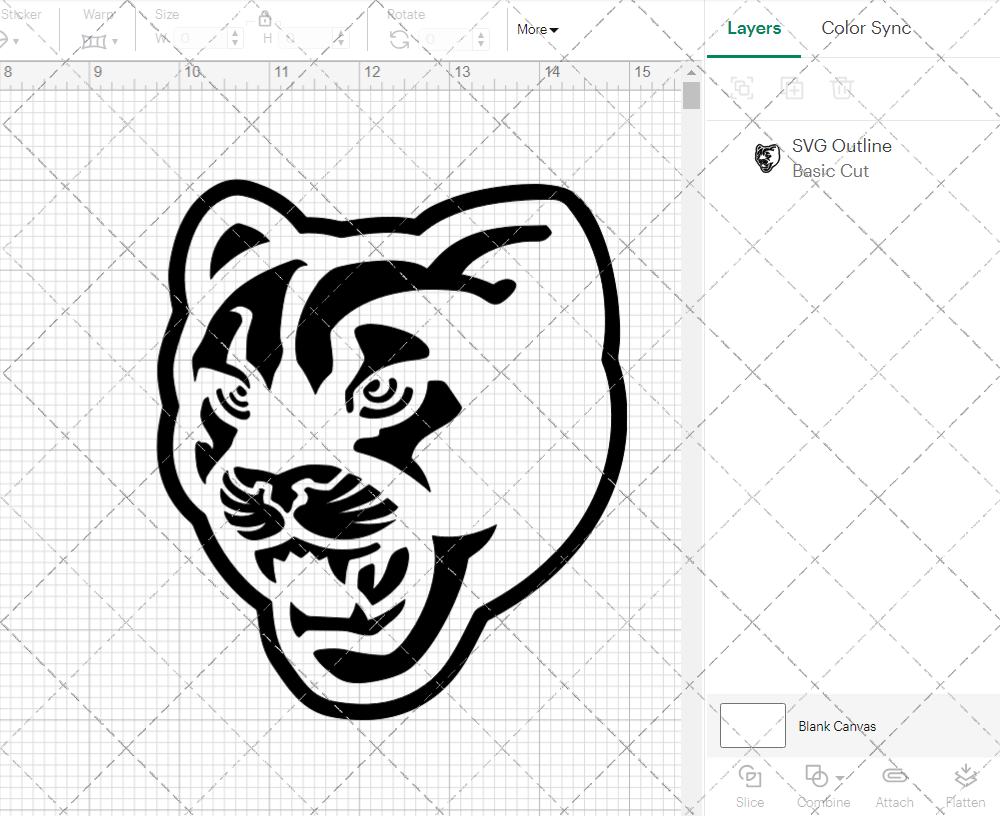Open the More dropdown
The width and height of the screenshot is (1000, 816).
point(536,30)
